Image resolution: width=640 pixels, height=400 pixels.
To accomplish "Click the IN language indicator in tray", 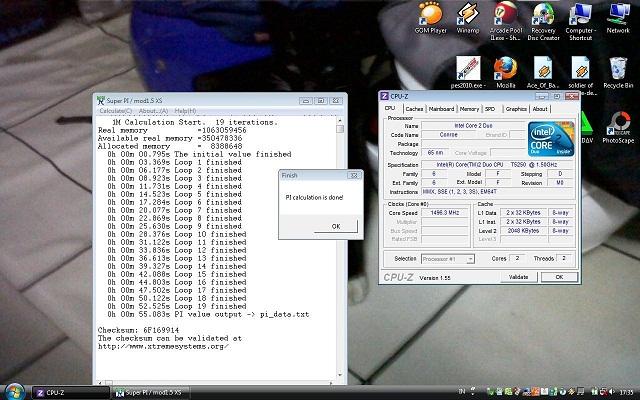I will click(x=462, y=392).
